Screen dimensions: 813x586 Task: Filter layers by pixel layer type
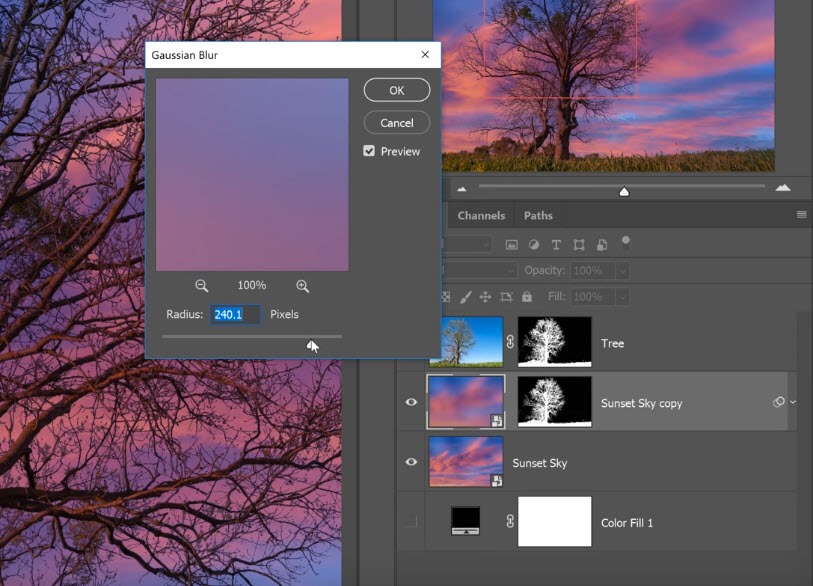pyautogui.click(x=512, y=244)
